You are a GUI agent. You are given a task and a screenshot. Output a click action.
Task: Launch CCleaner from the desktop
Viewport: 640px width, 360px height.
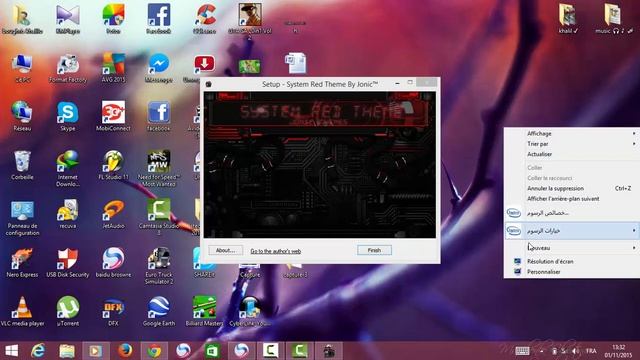204,19
